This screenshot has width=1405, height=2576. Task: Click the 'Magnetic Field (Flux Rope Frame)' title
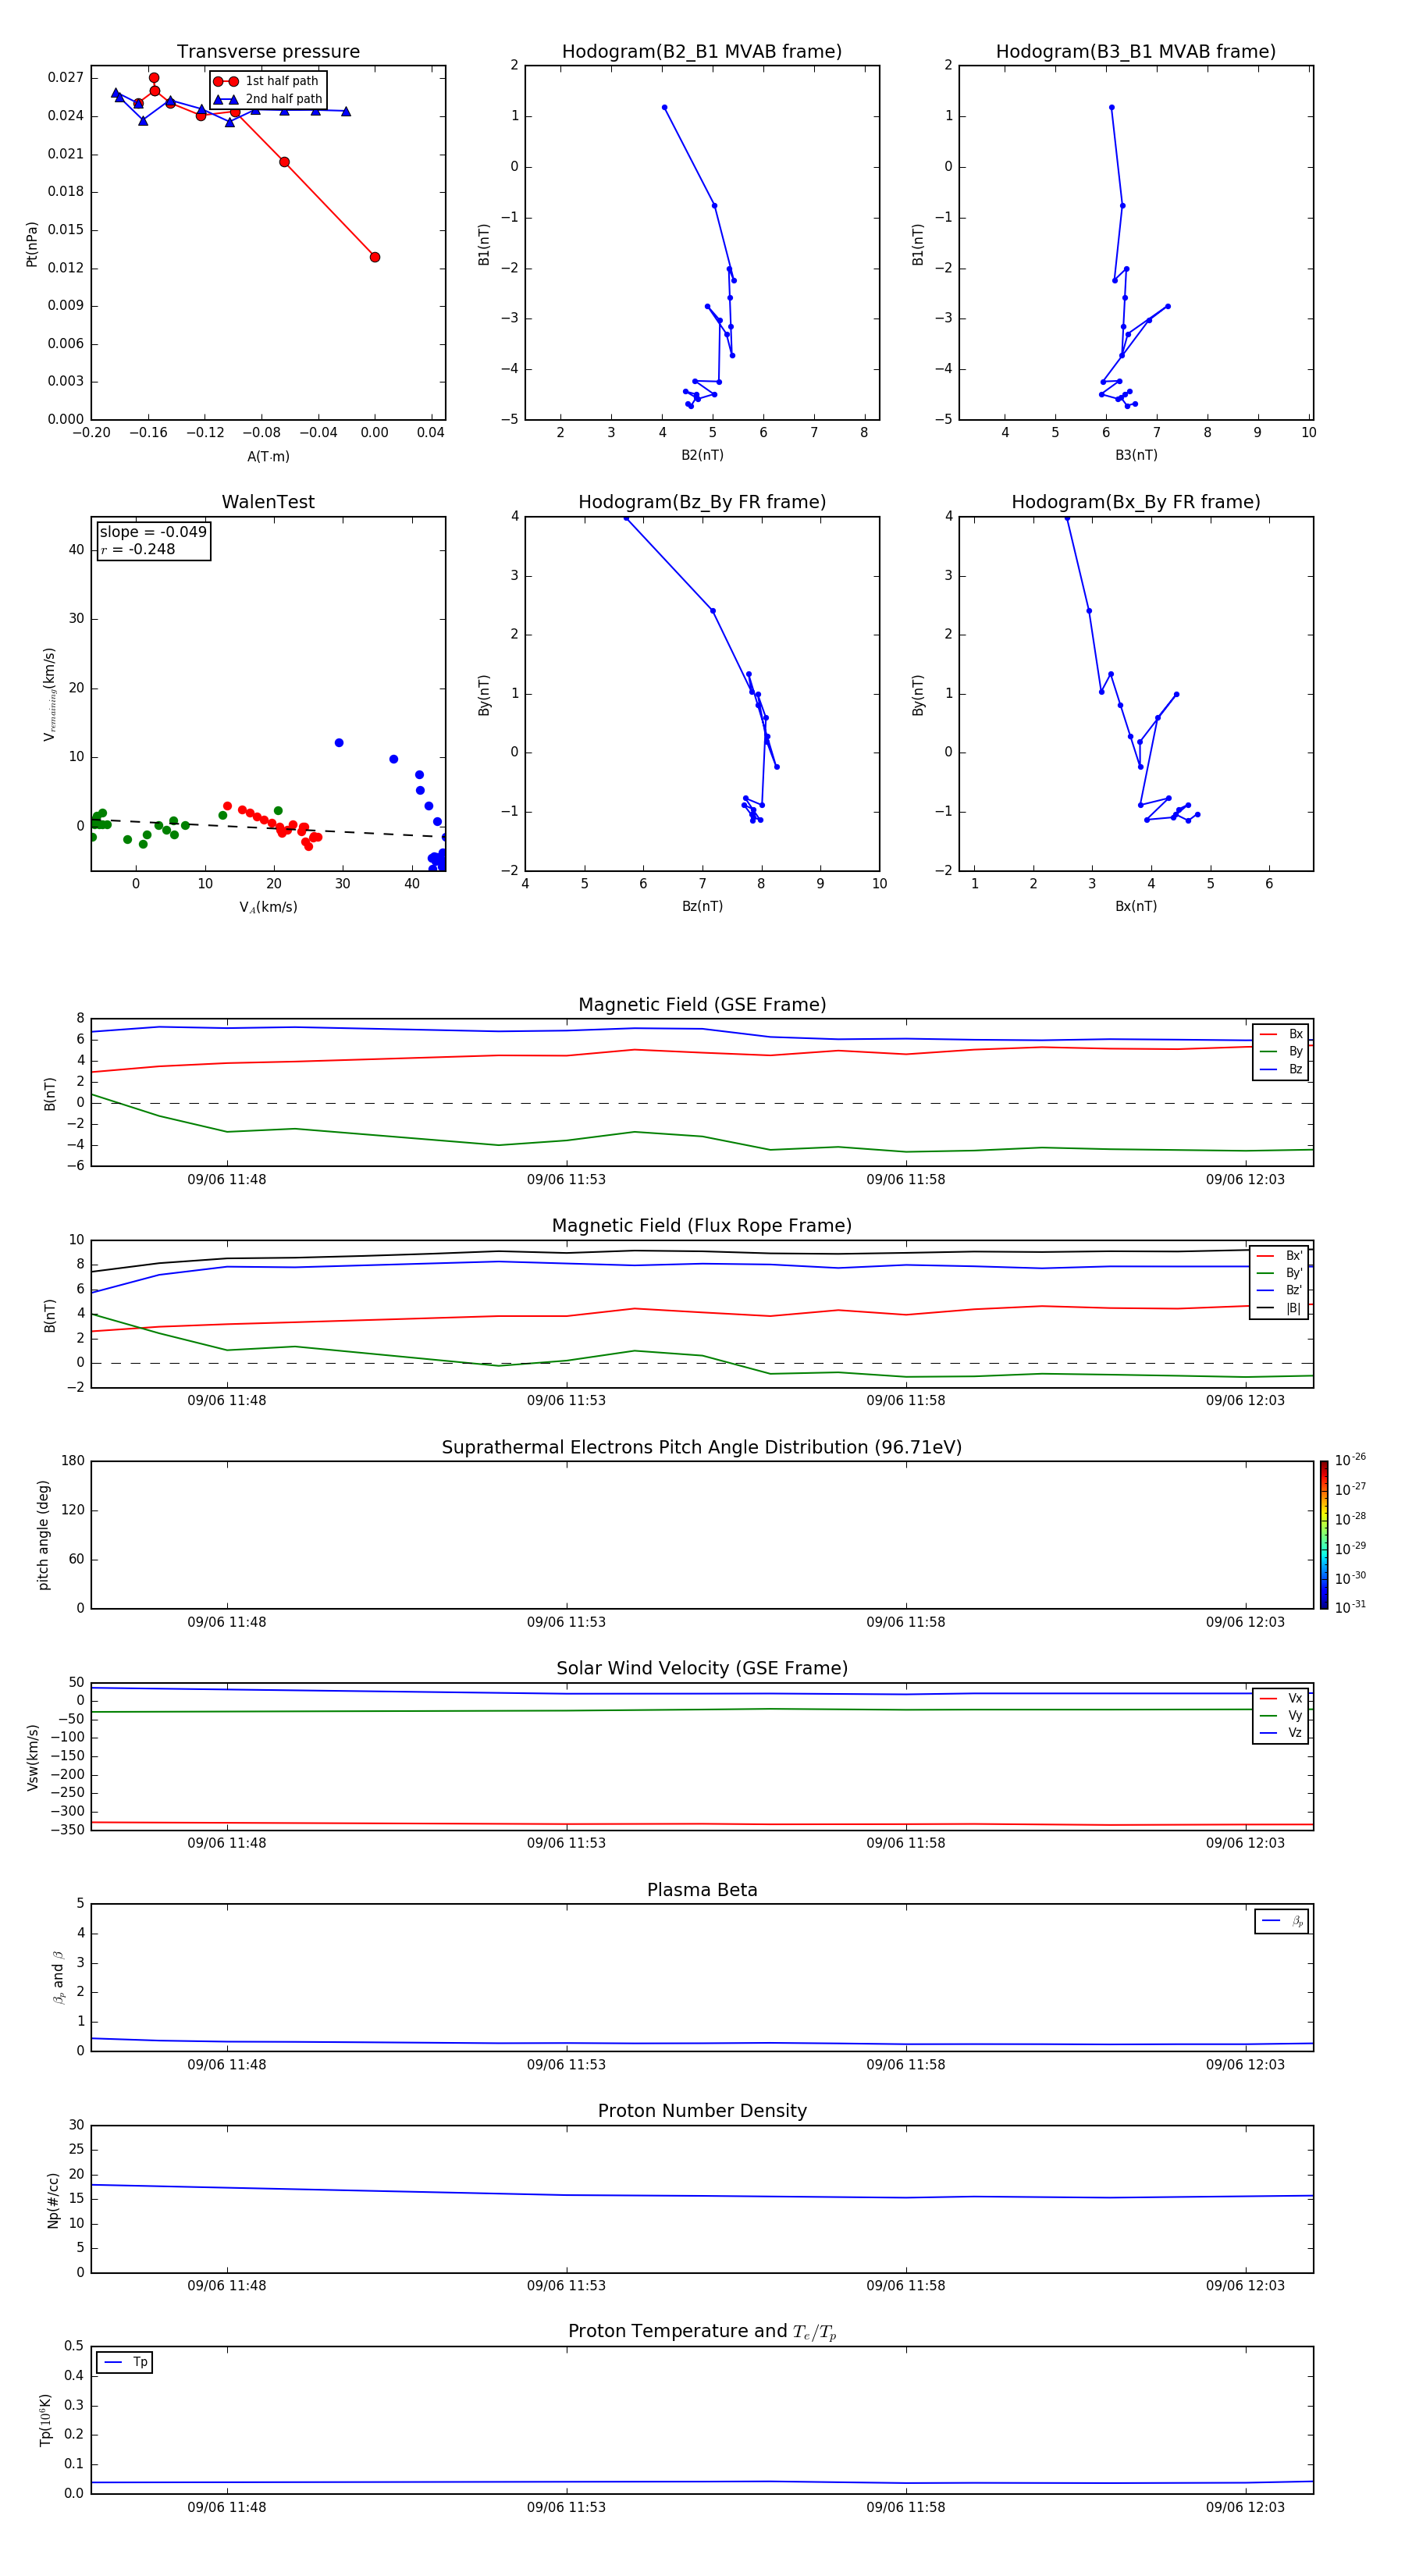click(702, 1226)
